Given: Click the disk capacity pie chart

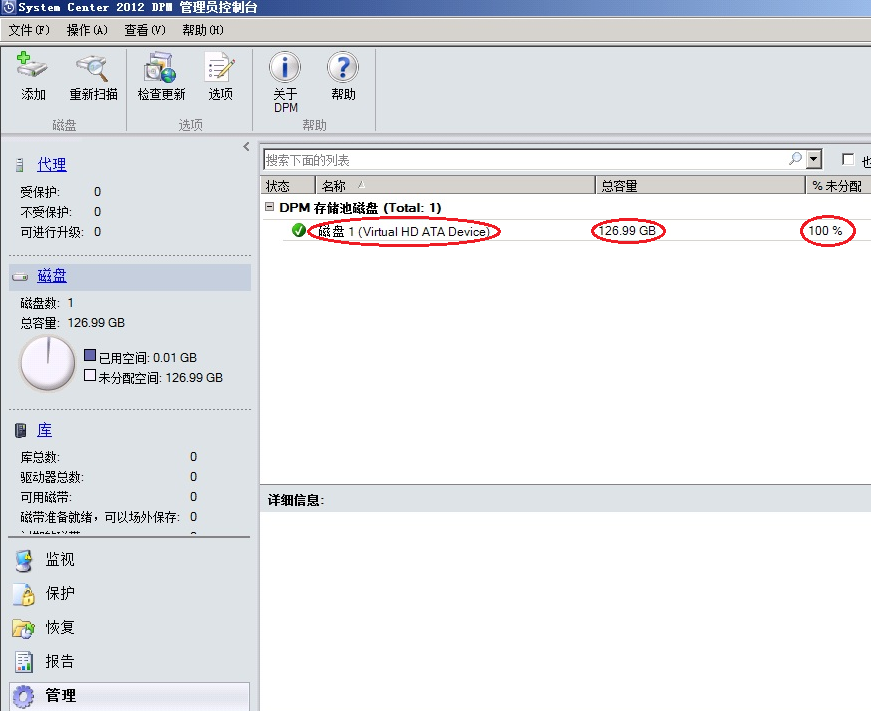Looking at the screenshot, I should pos(47,363).
